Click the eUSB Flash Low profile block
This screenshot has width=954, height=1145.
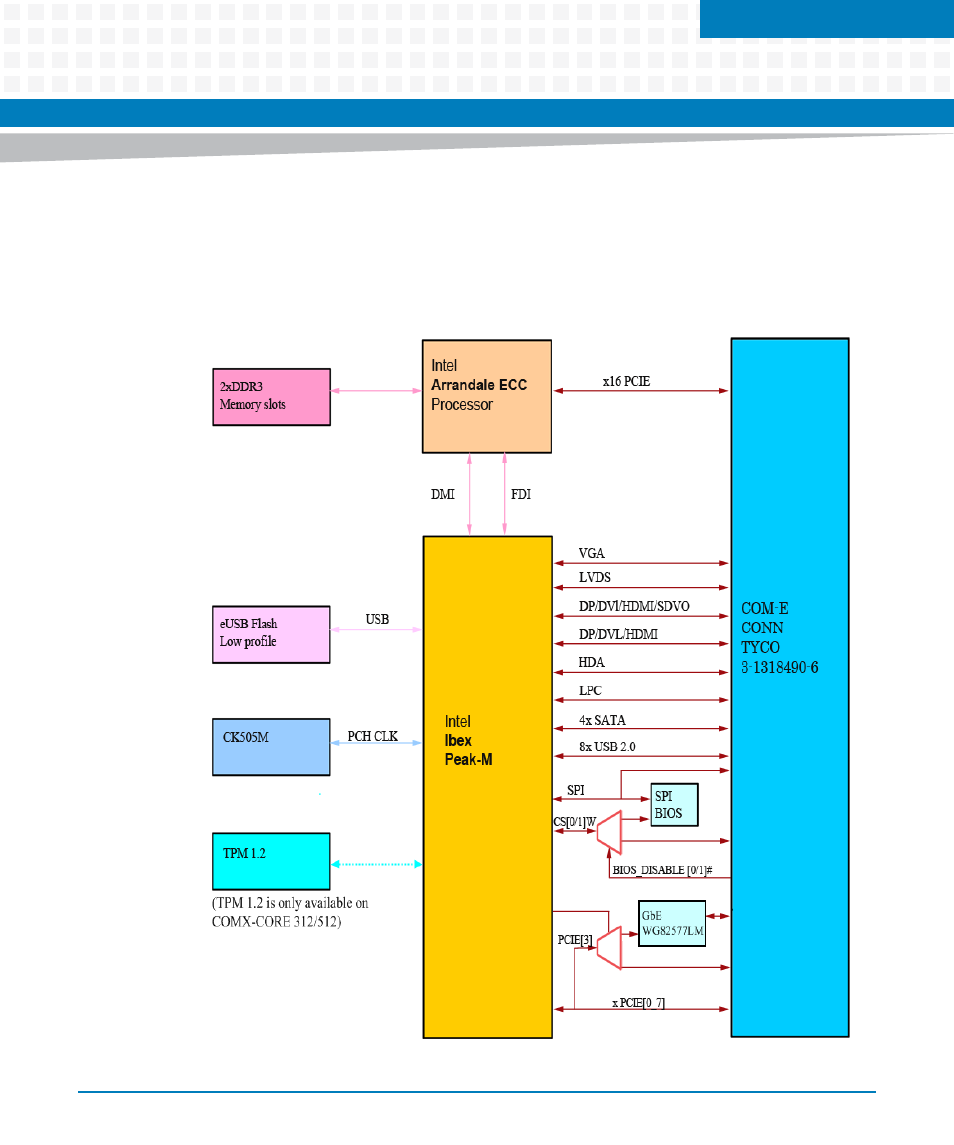pos(271,635)
